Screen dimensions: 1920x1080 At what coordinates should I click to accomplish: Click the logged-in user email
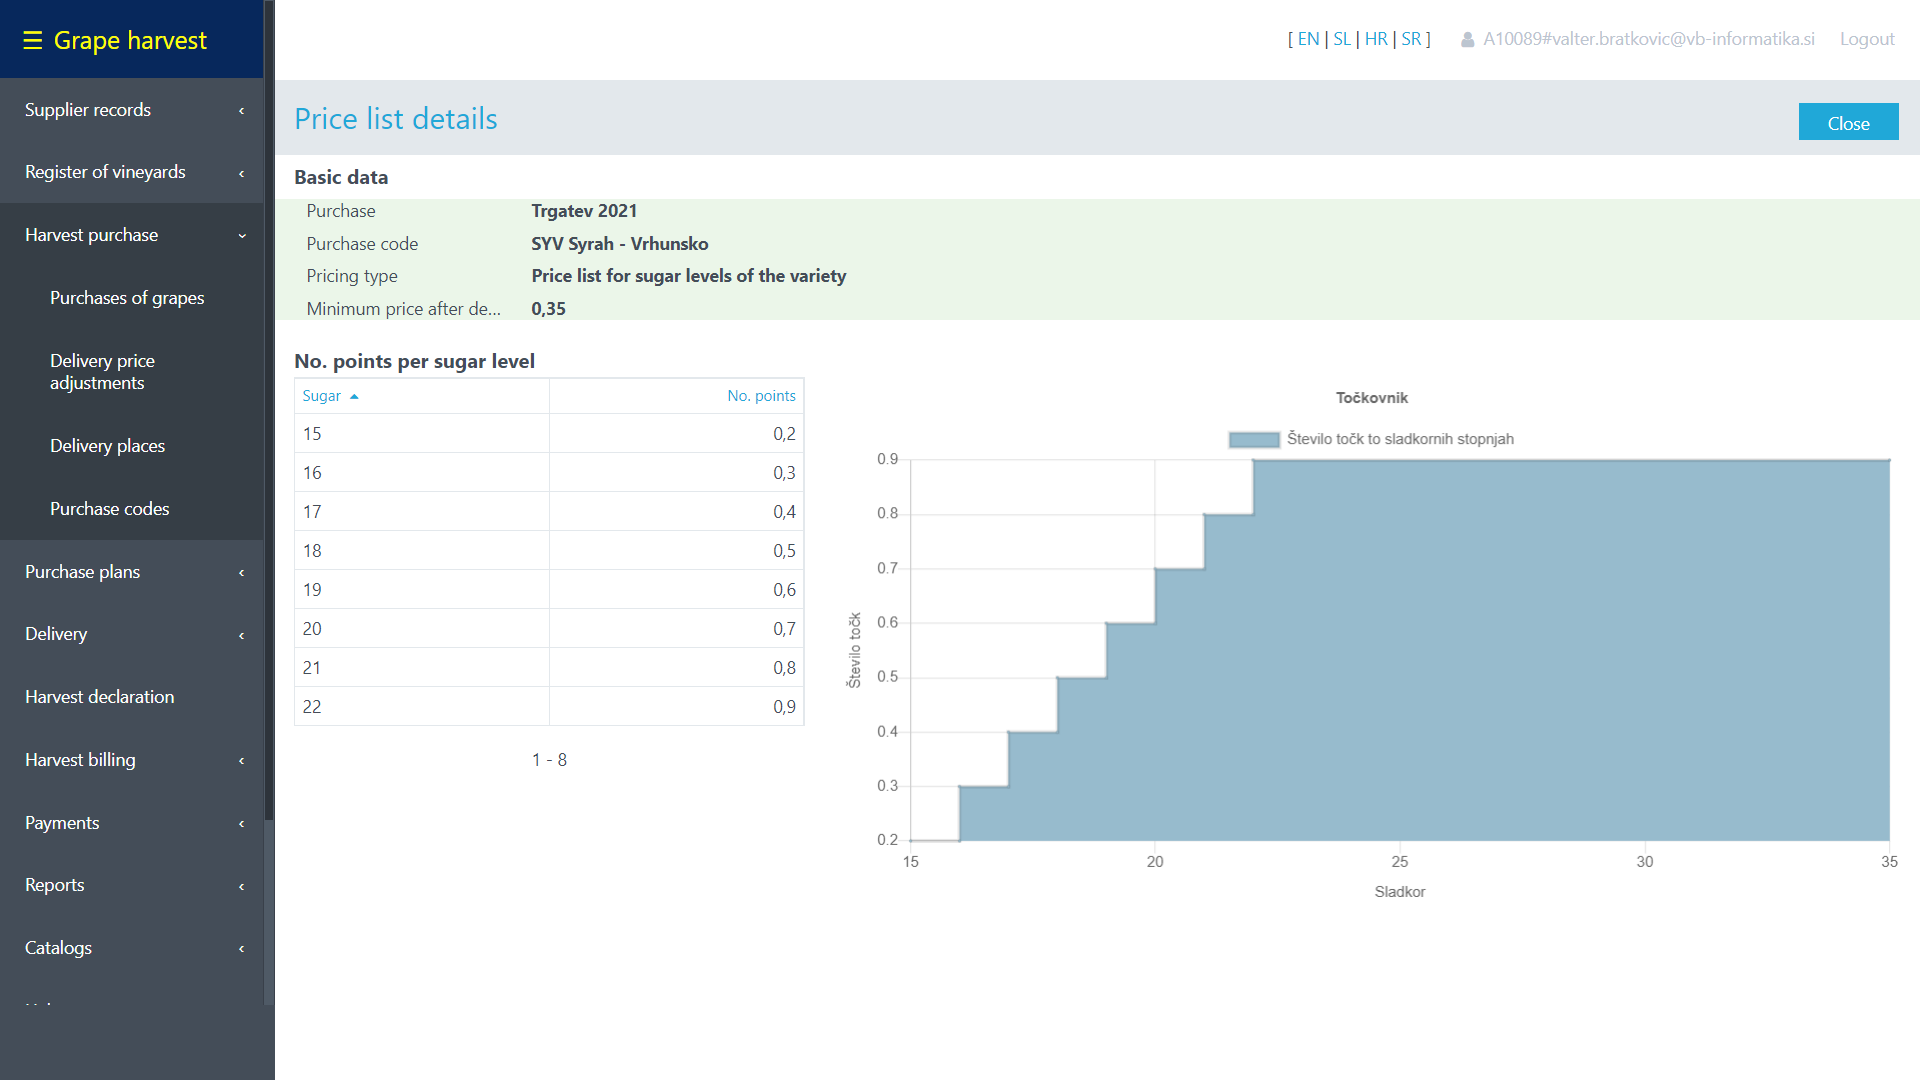coord(1649,39)
